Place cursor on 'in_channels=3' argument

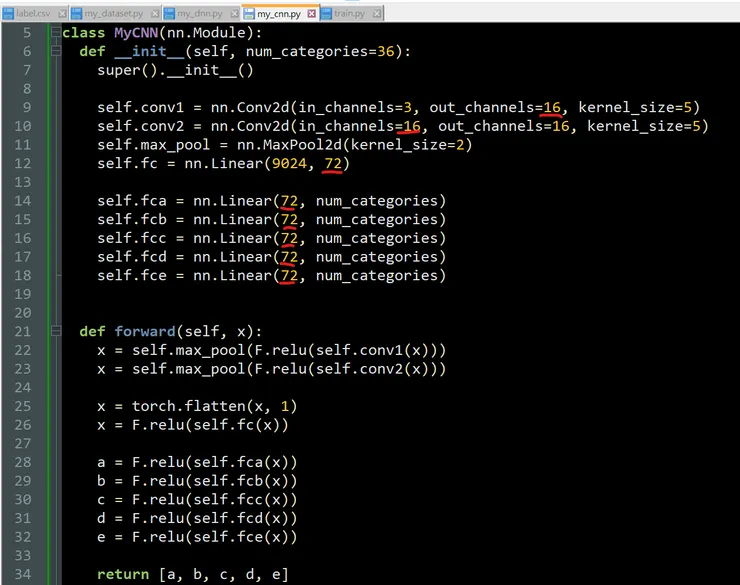(354, 107)
